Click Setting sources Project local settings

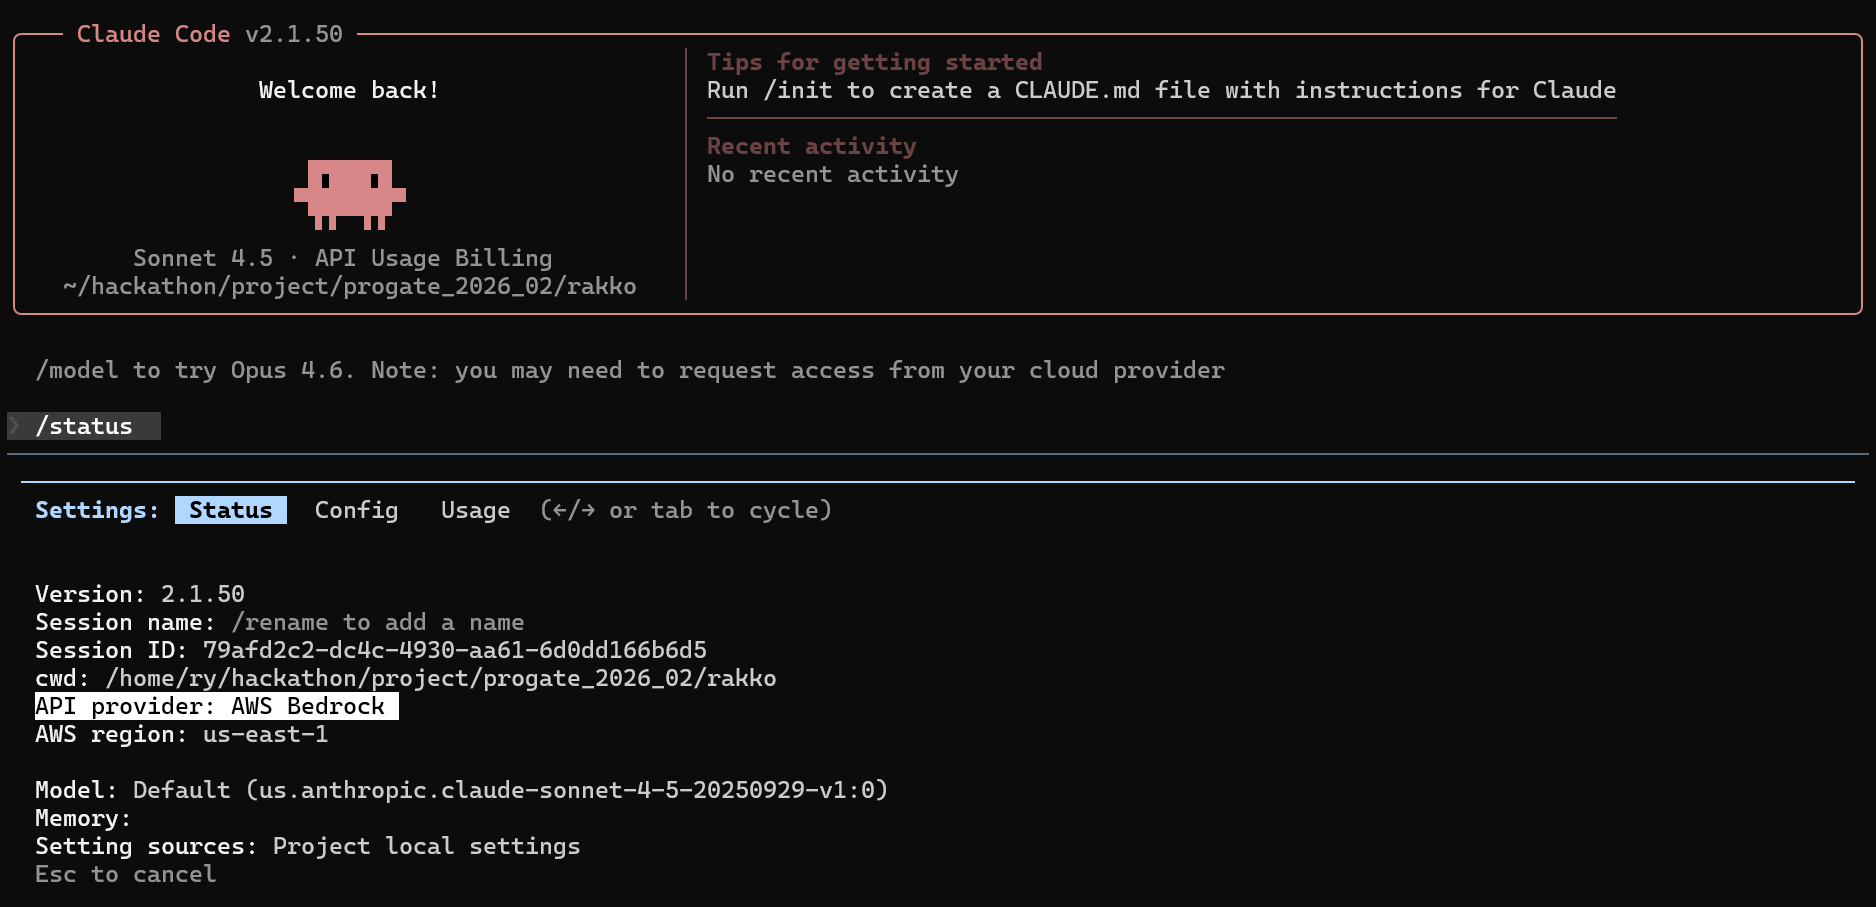pos(307,846)
